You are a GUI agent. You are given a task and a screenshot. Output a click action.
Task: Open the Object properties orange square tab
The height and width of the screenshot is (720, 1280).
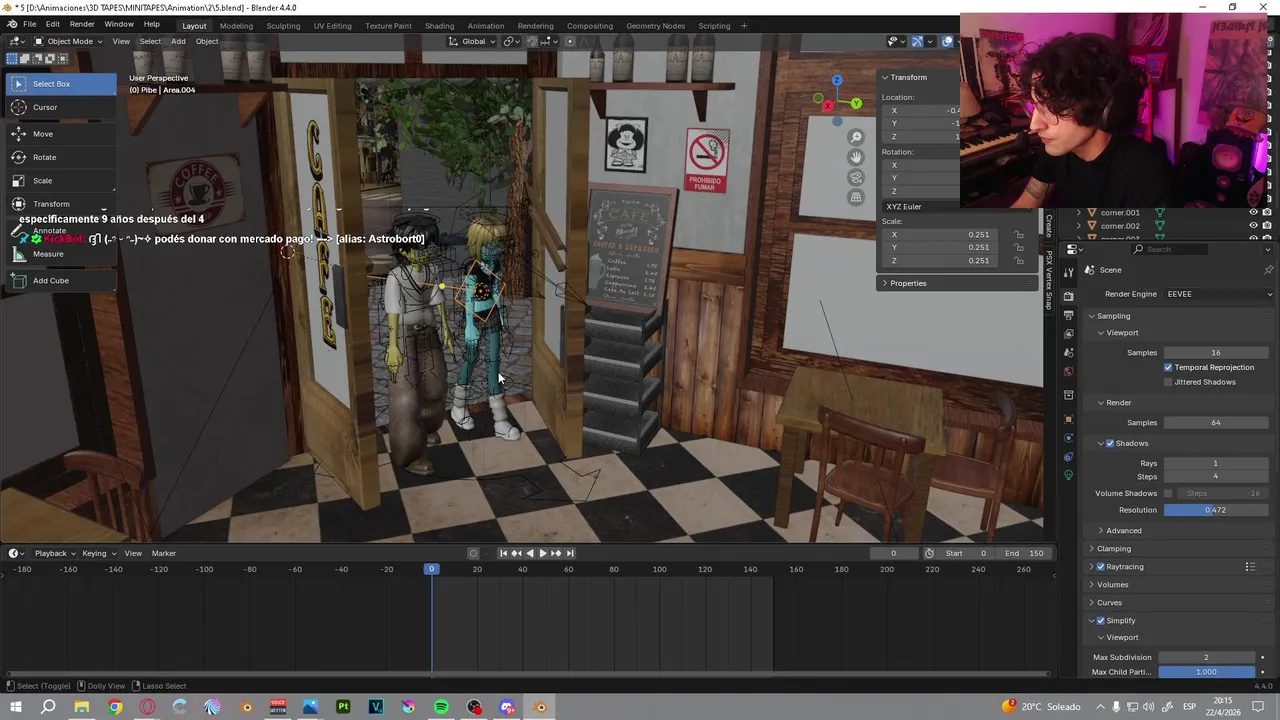pos(1068,419)
